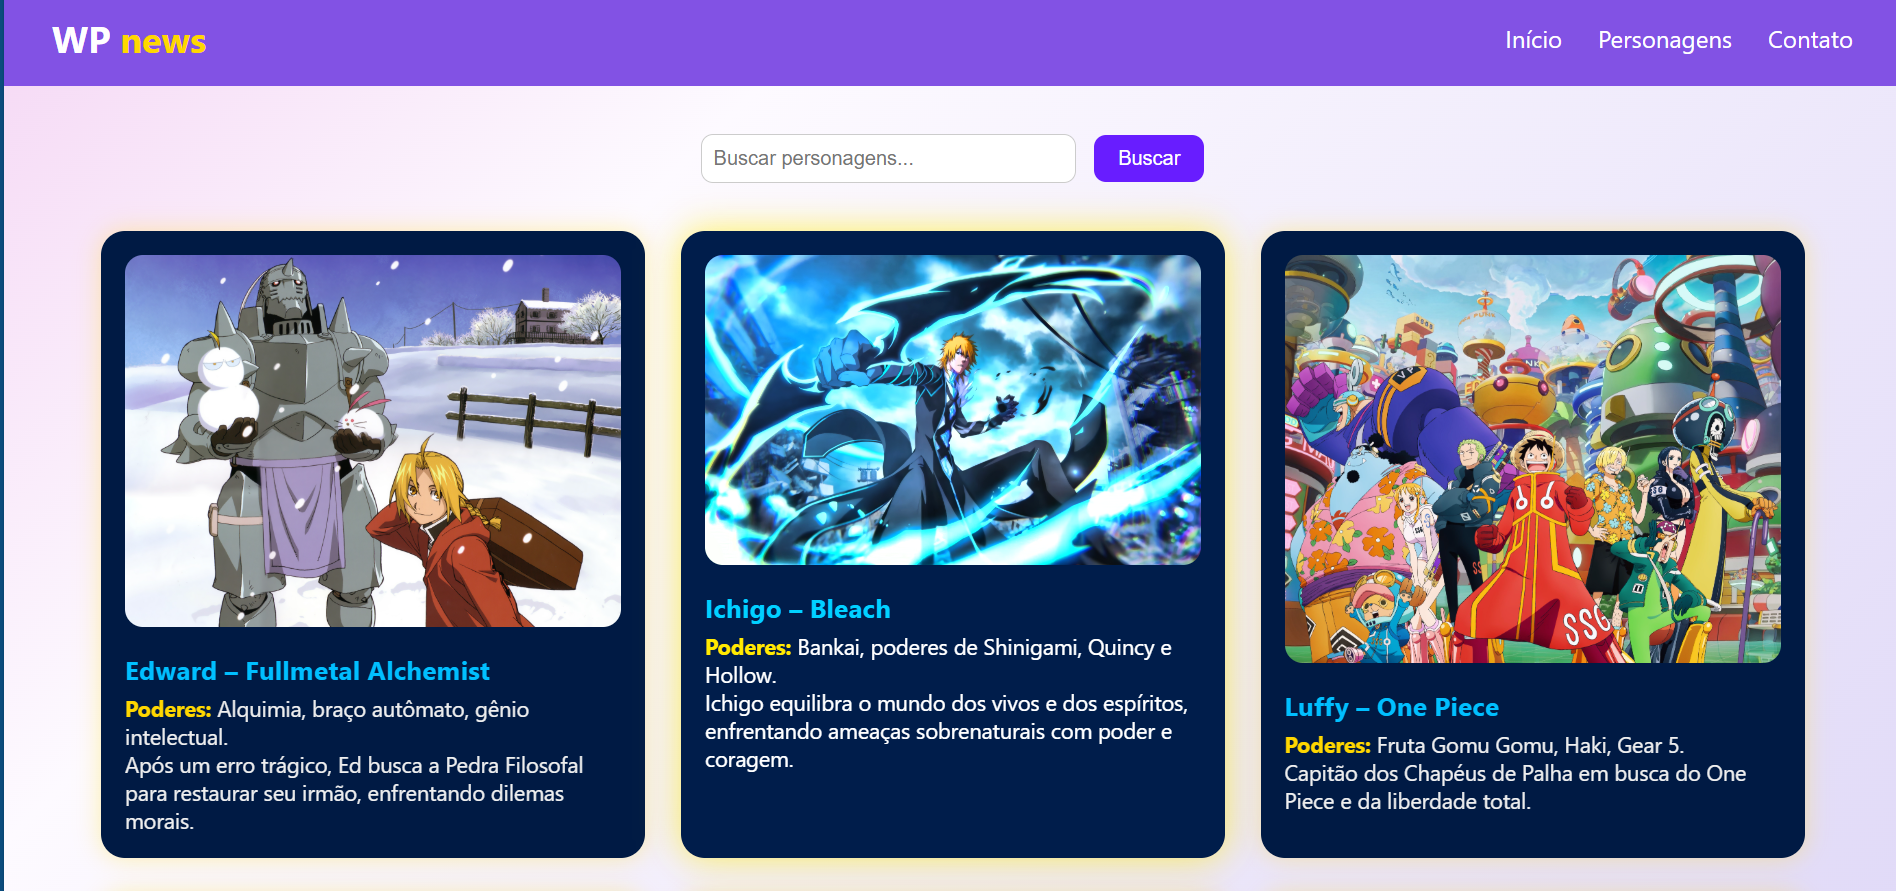Viewport: 1896px width, 891px height.
Task: Click the yellow 'news' word in logo
Action: (163, 42)
